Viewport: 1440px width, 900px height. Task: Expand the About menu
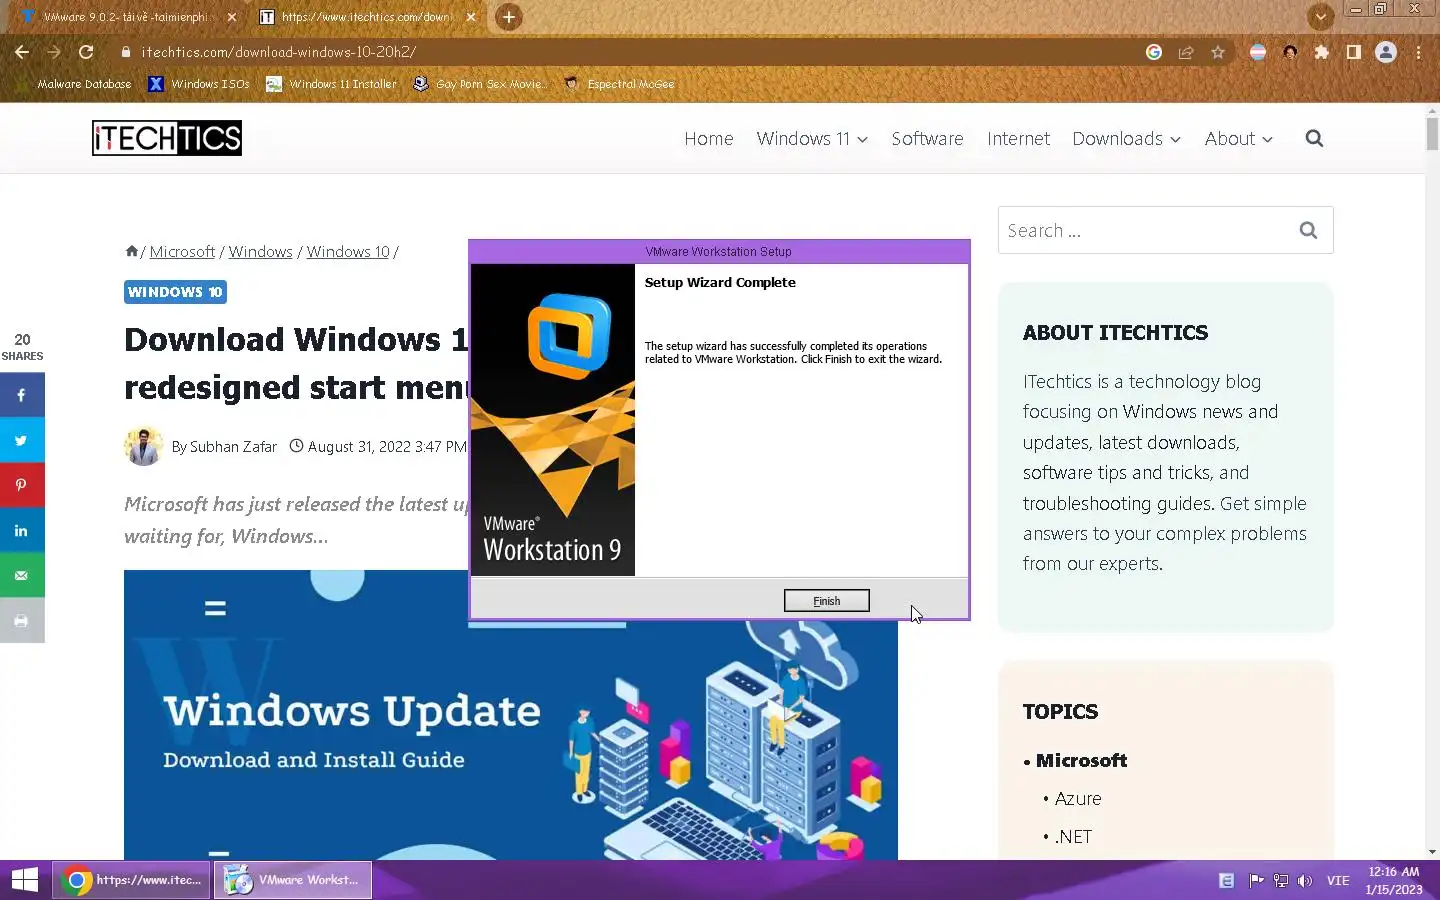(x=1238, y=139)
